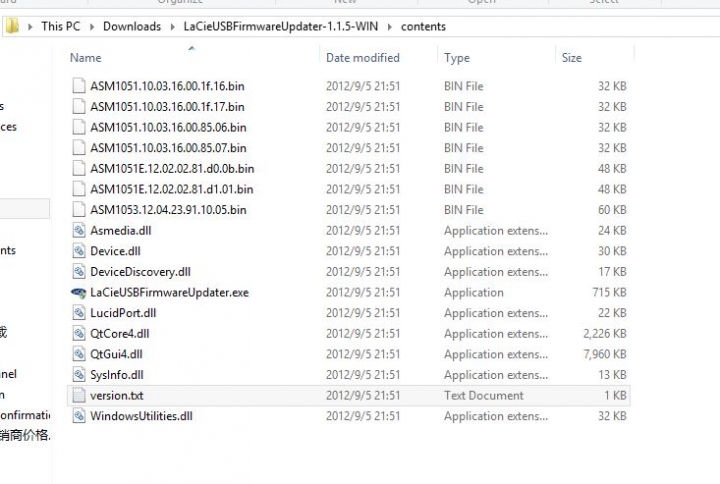Click the version.txt document icon
The height and width of the screenshot is (484, 720).
(79, 395)
